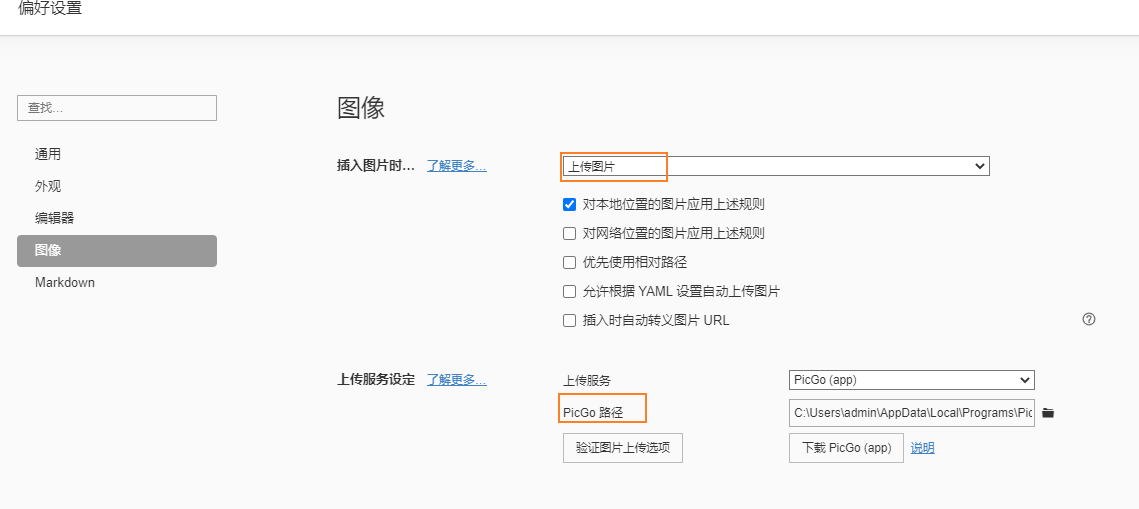Viewport: 1139px width, 509px height.
Task: Click the 下载 PicGo (app) button
Action: point(846,448)
